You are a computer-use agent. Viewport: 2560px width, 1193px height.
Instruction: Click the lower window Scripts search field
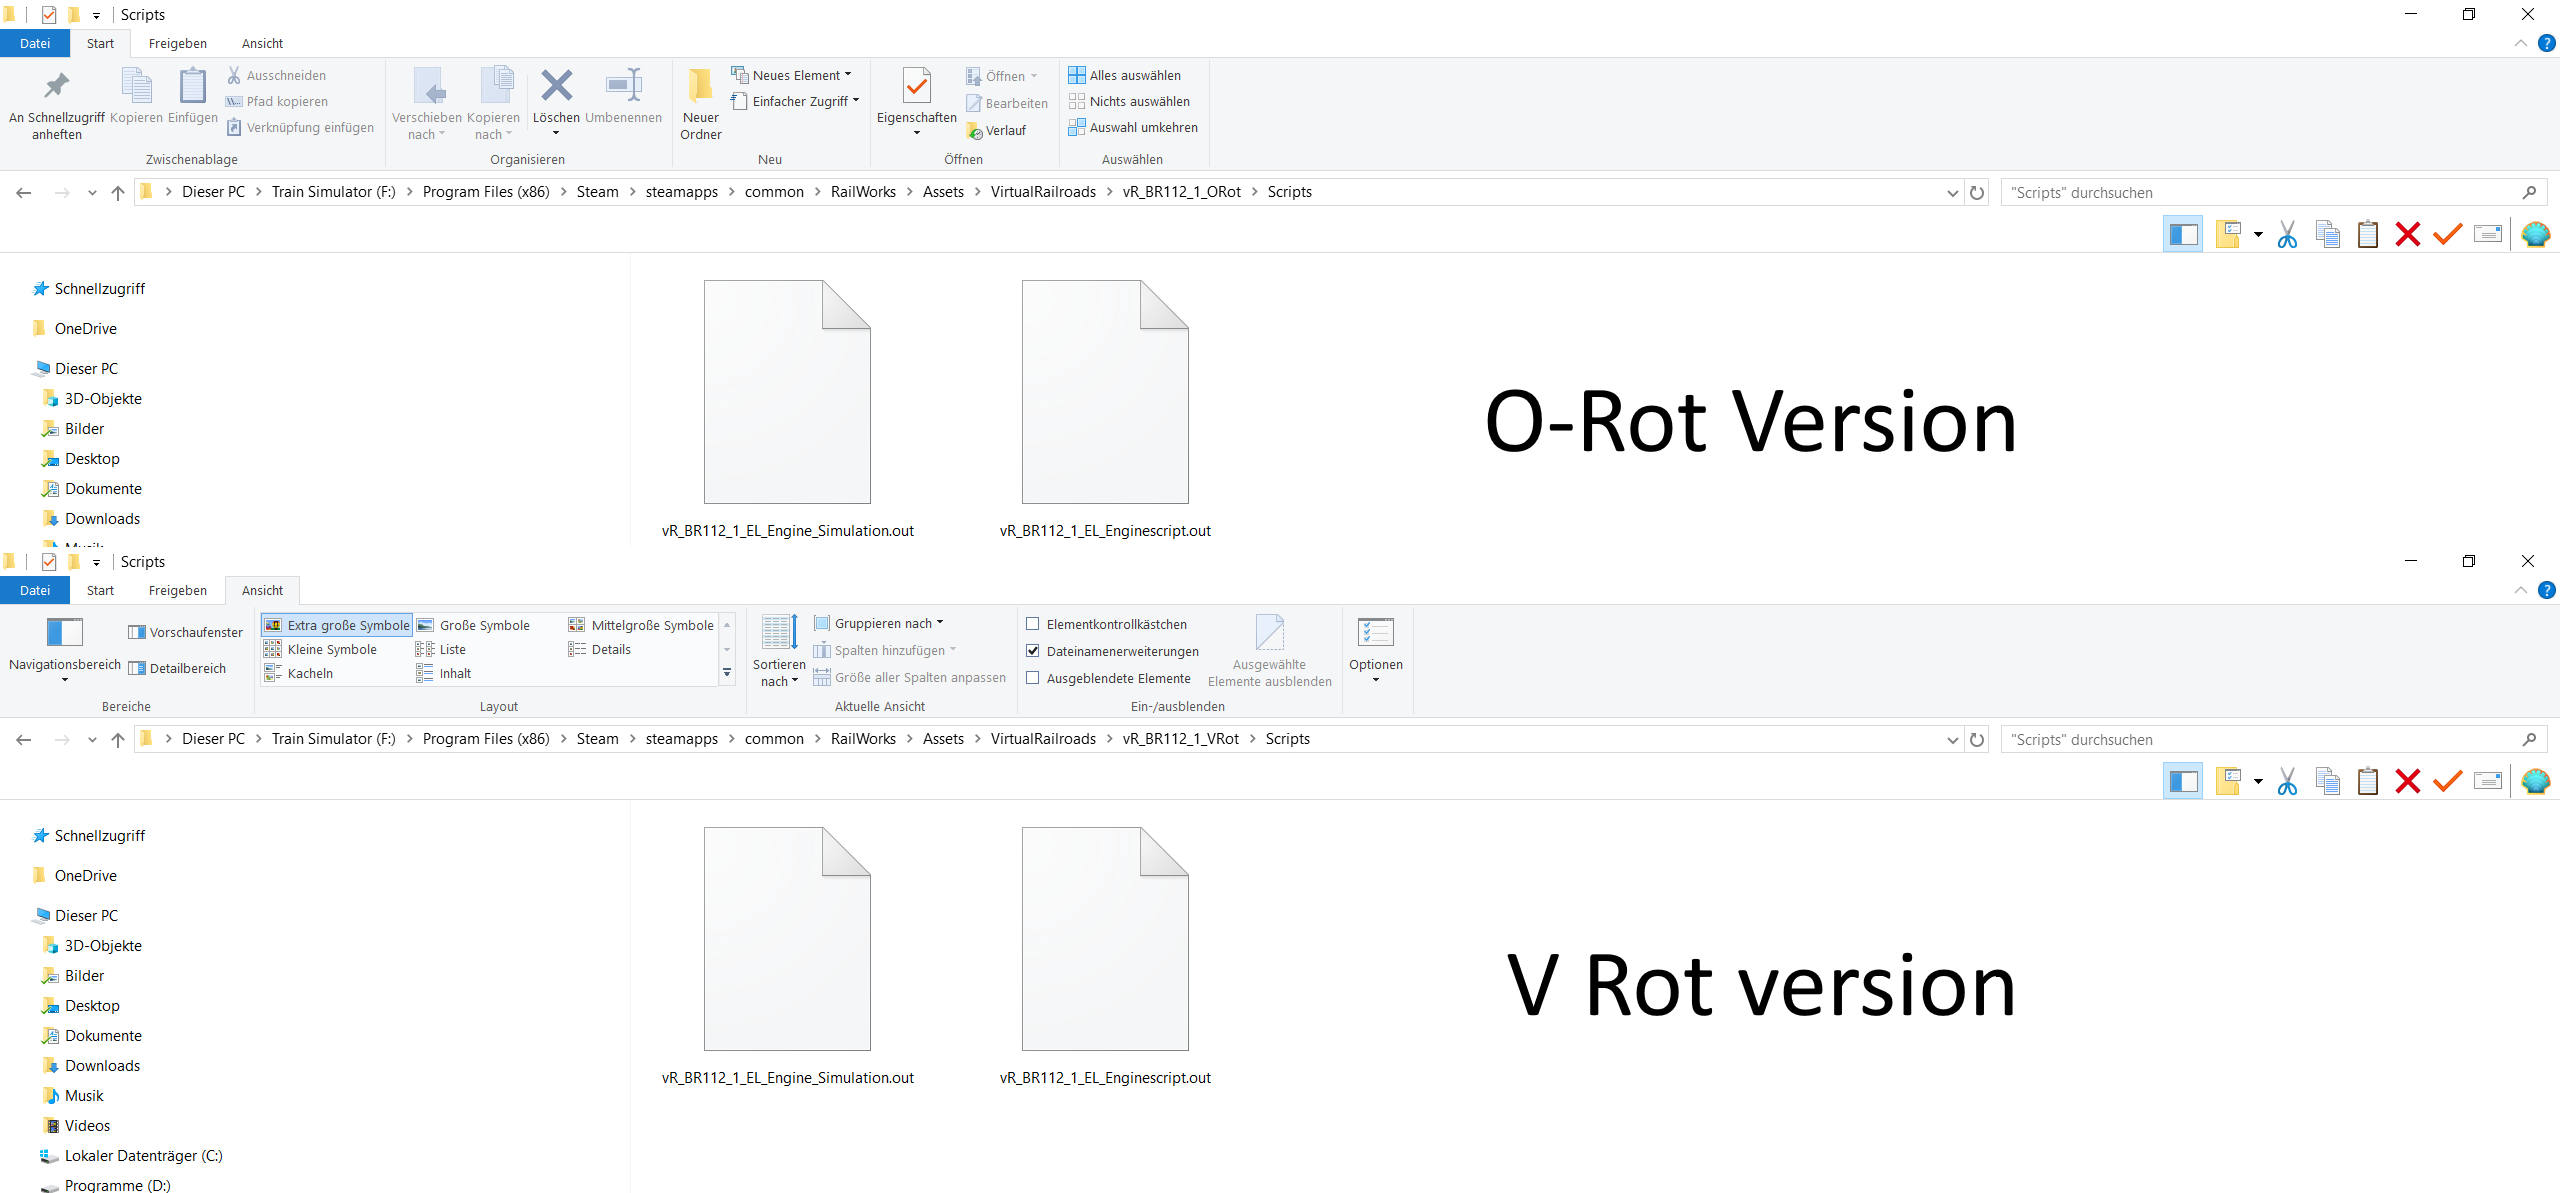point(2260,740)
